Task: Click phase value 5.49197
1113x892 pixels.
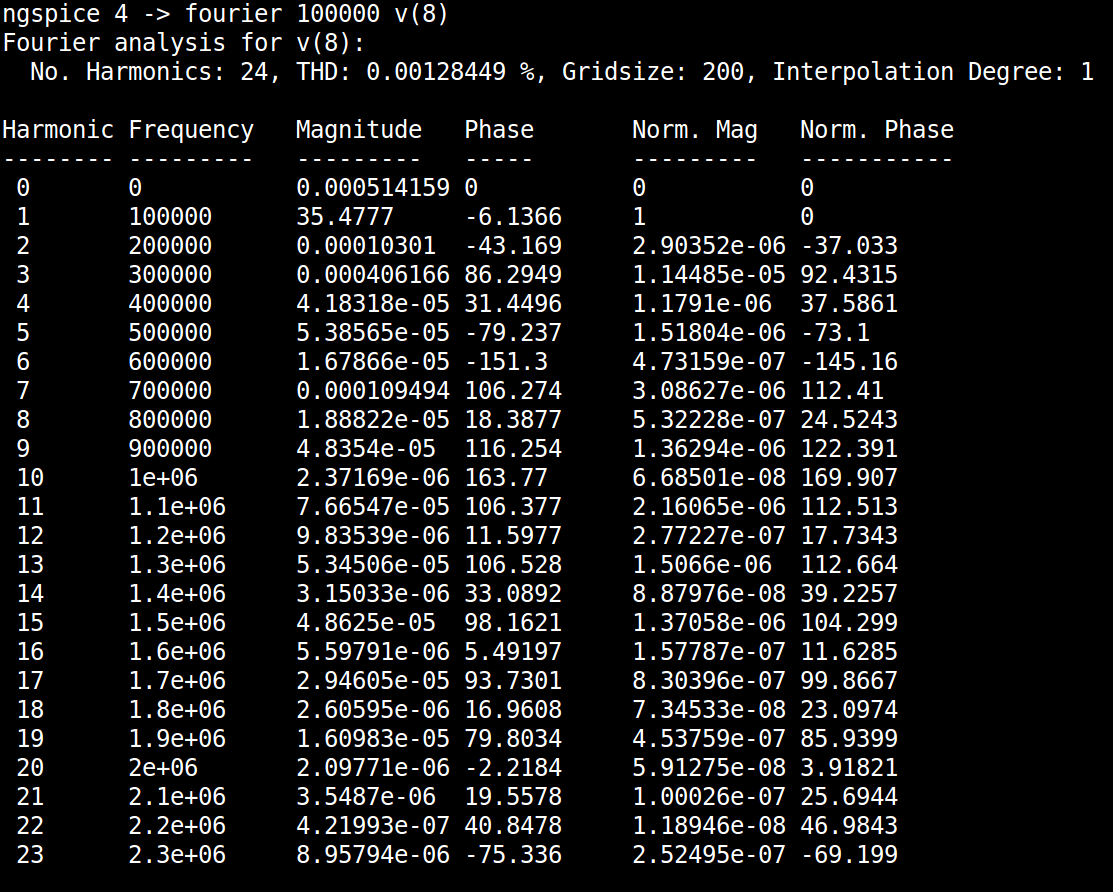Action: pos(512,652)
